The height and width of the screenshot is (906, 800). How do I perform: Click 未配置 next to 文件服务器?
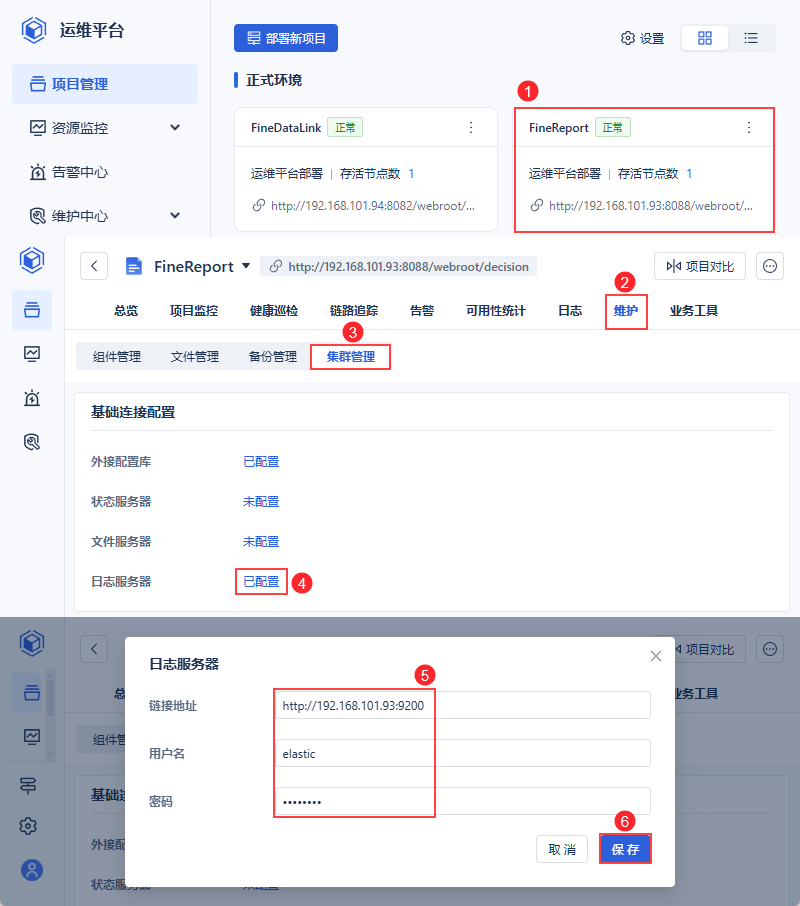(x=261, y=541)
